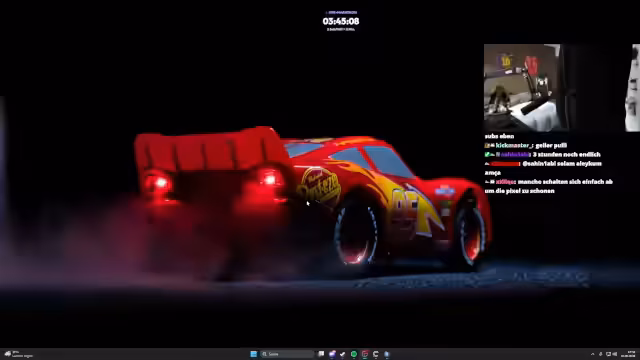
Task: Click the 'geiler pull!' chat message
Action: tap(551, 145)
